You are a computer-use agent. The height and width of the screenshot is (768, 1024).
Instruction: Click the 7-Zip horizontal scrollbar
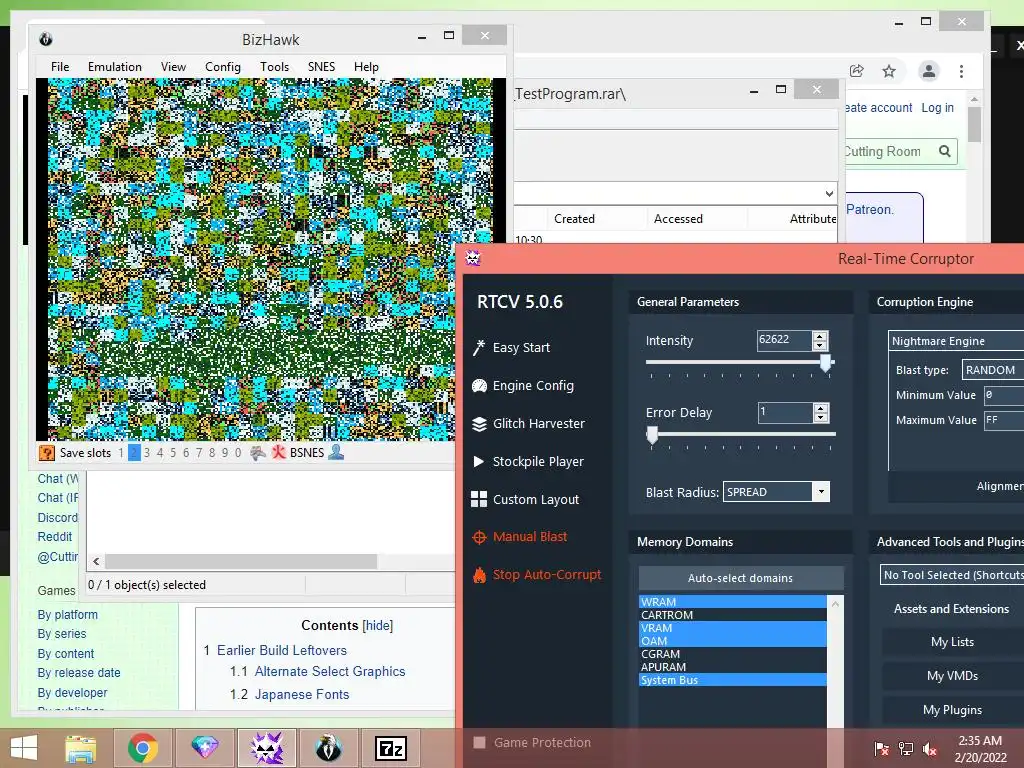(241, 562)
